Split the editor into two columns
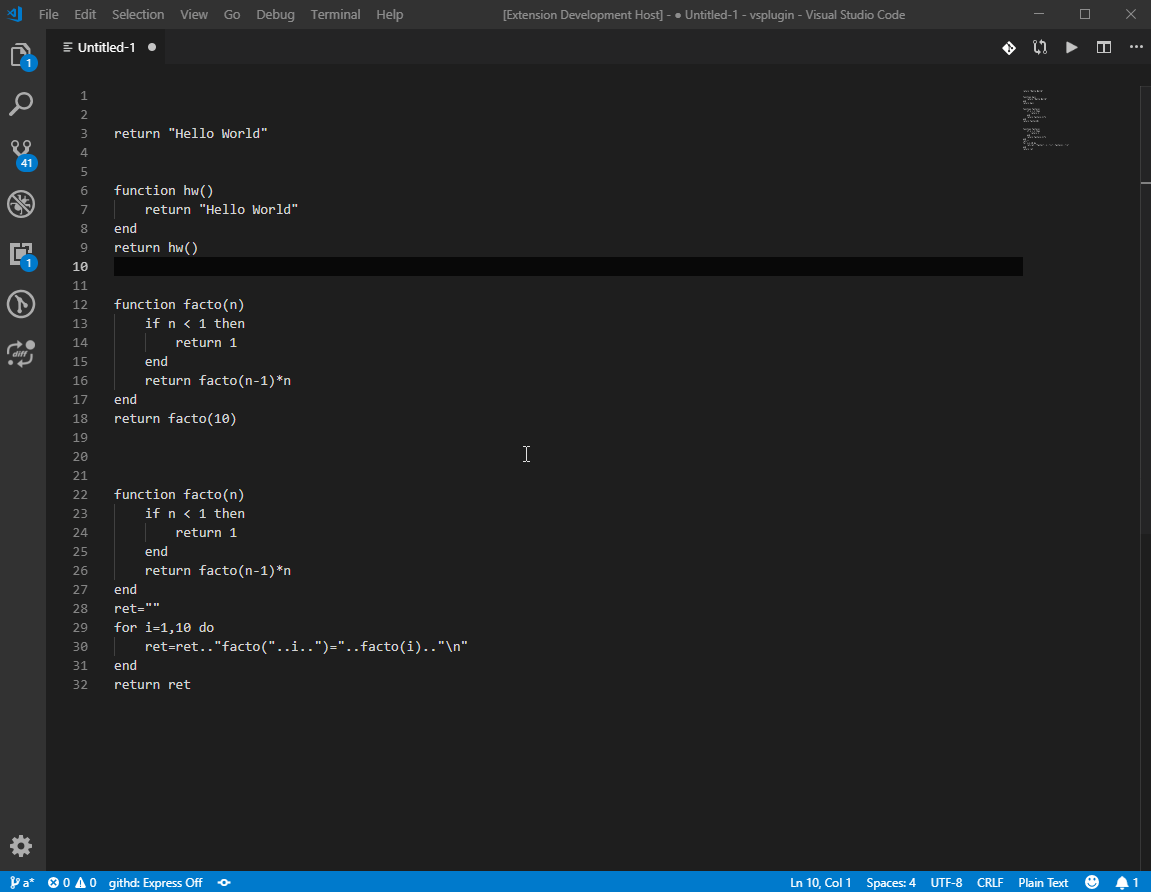1151x892 pixels. tap(1103, 47)
